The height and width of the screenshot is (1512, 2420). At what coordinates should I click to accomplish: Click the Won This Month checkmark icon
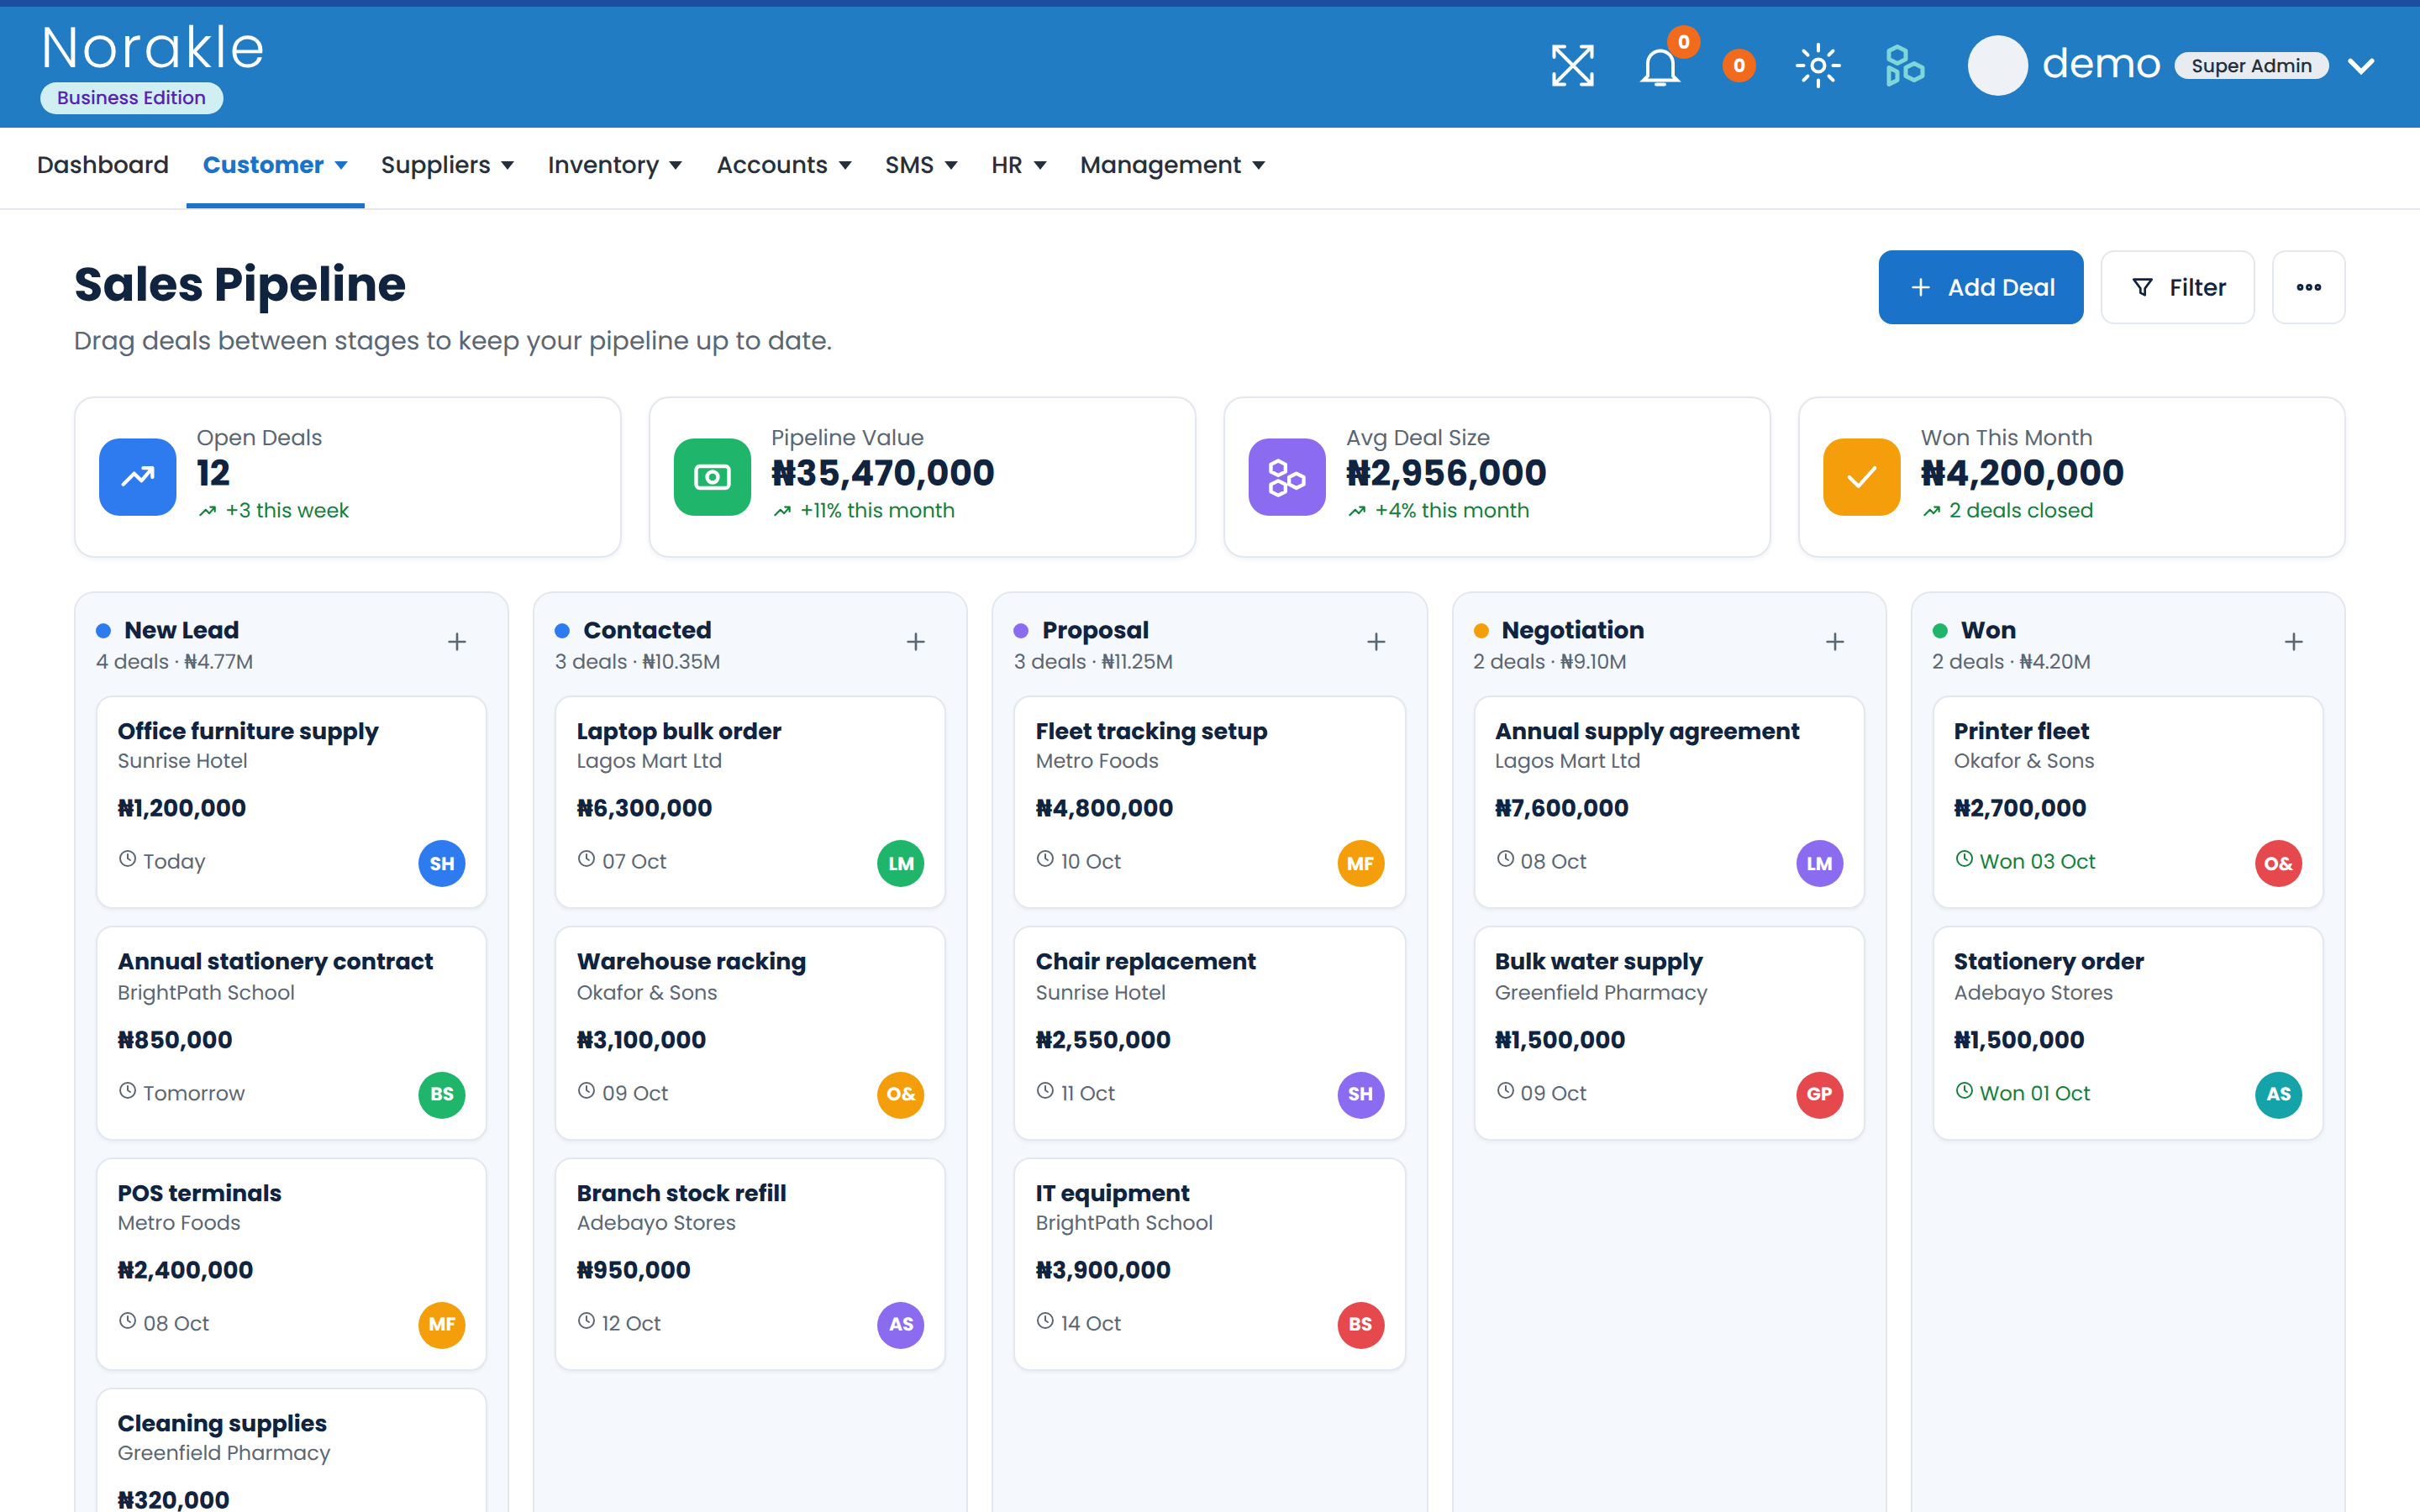pos(1861,477)
